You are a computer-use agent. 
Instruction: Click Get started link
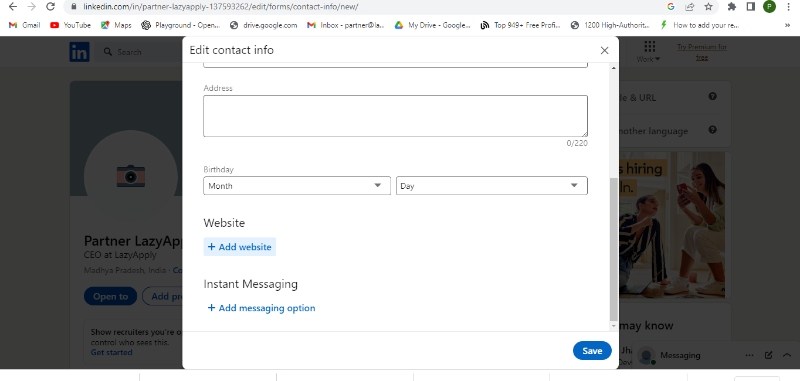tap(112, 352)
